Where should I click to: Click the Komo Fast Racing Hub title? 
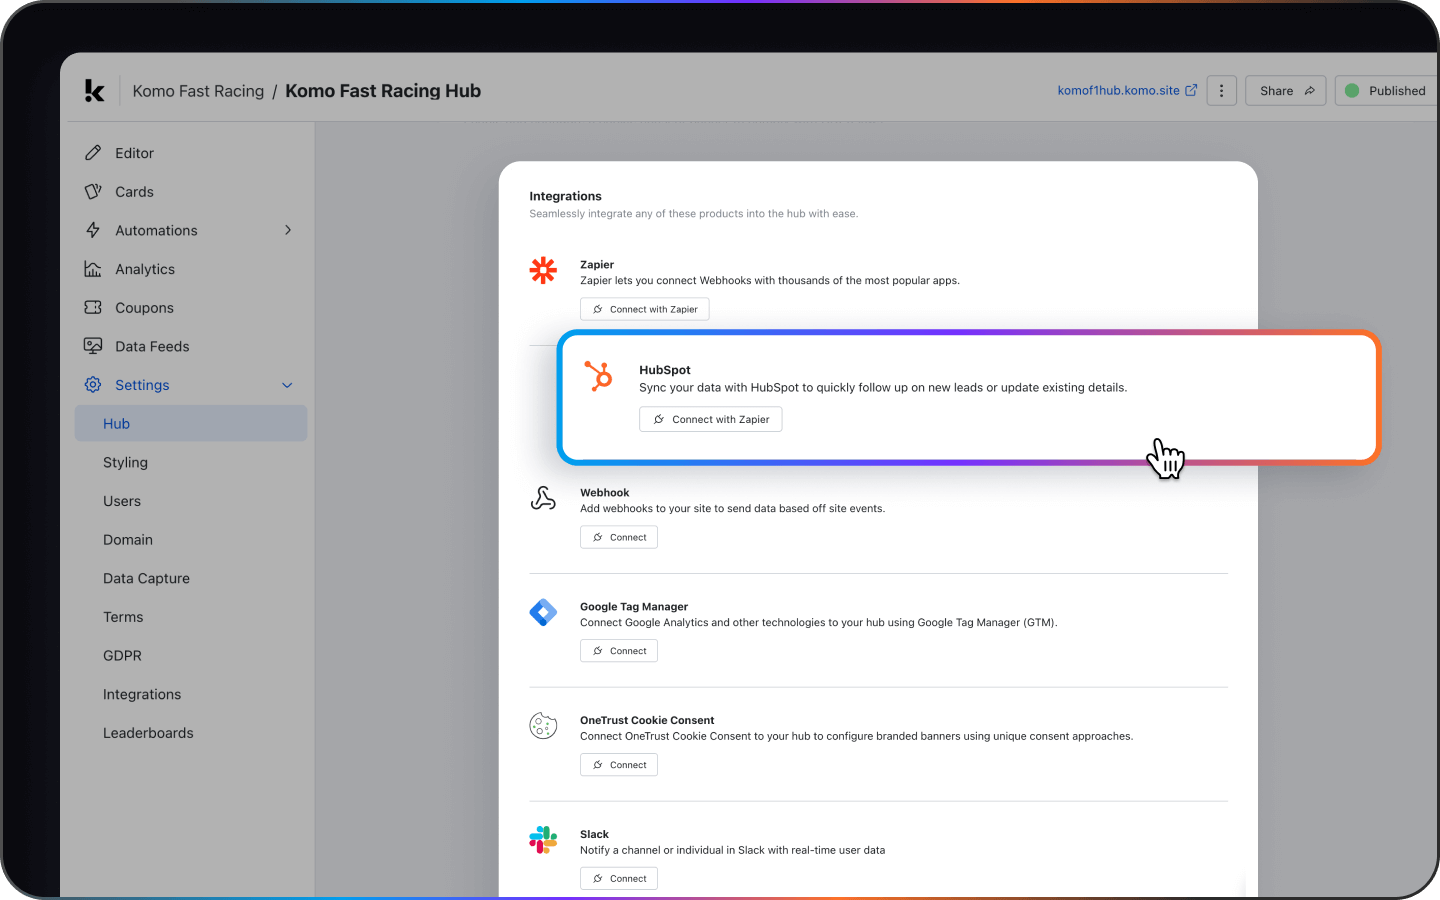click(383, 91)
